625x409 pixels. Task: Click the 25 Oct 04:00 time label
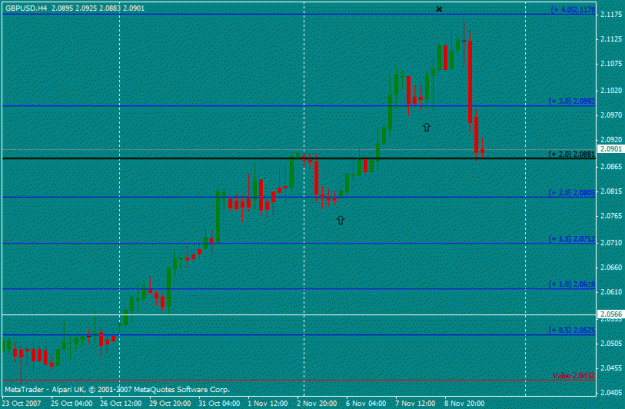(x=72, y=403)
